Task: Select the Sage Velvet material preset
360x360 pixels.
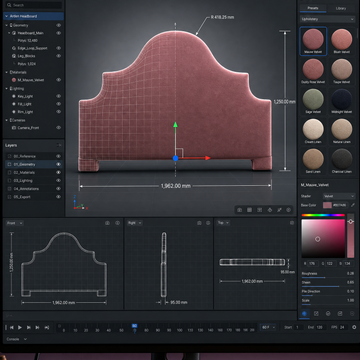Action: (x=313, y=101)
